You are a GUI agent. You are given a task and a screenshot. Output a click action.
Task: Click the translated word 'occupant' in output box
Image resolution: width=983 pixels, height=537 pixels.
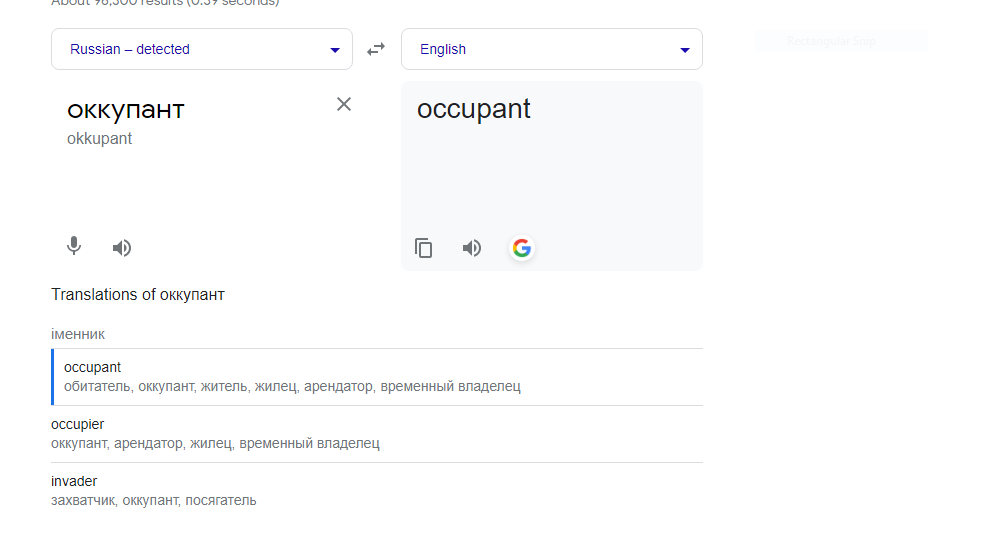(x=474, y=108)
